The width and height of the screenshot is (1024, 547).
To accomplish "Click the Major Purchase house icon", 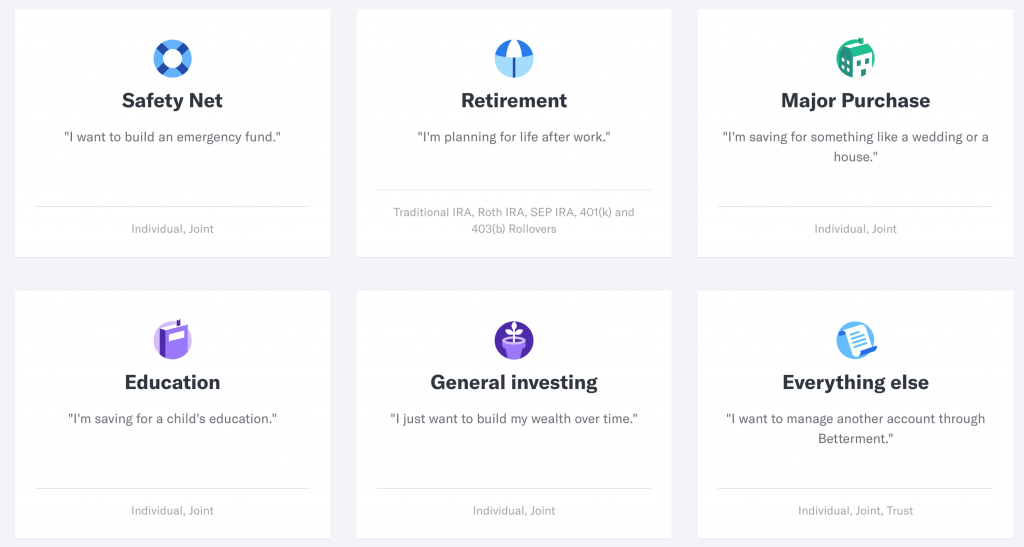I will (856, 58).
